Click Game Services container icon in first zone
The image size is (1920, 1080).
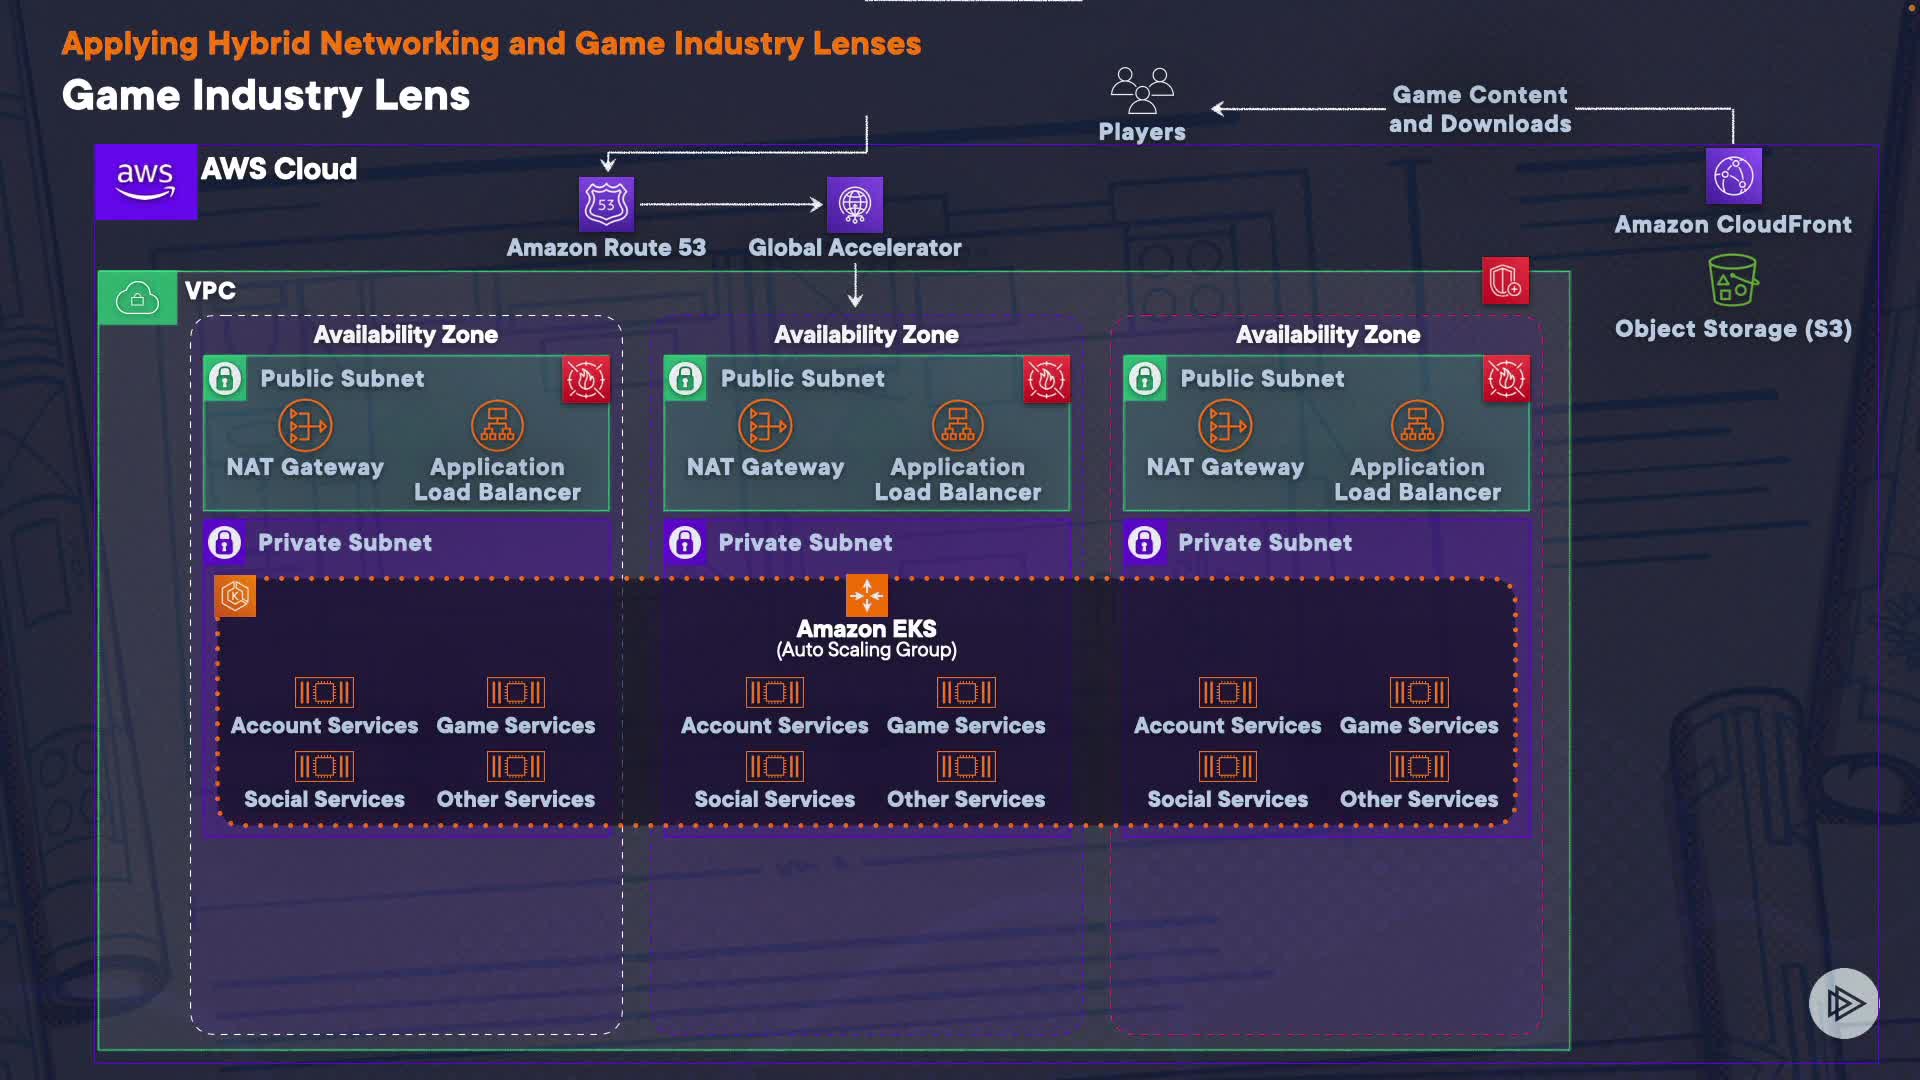(515, 692)
